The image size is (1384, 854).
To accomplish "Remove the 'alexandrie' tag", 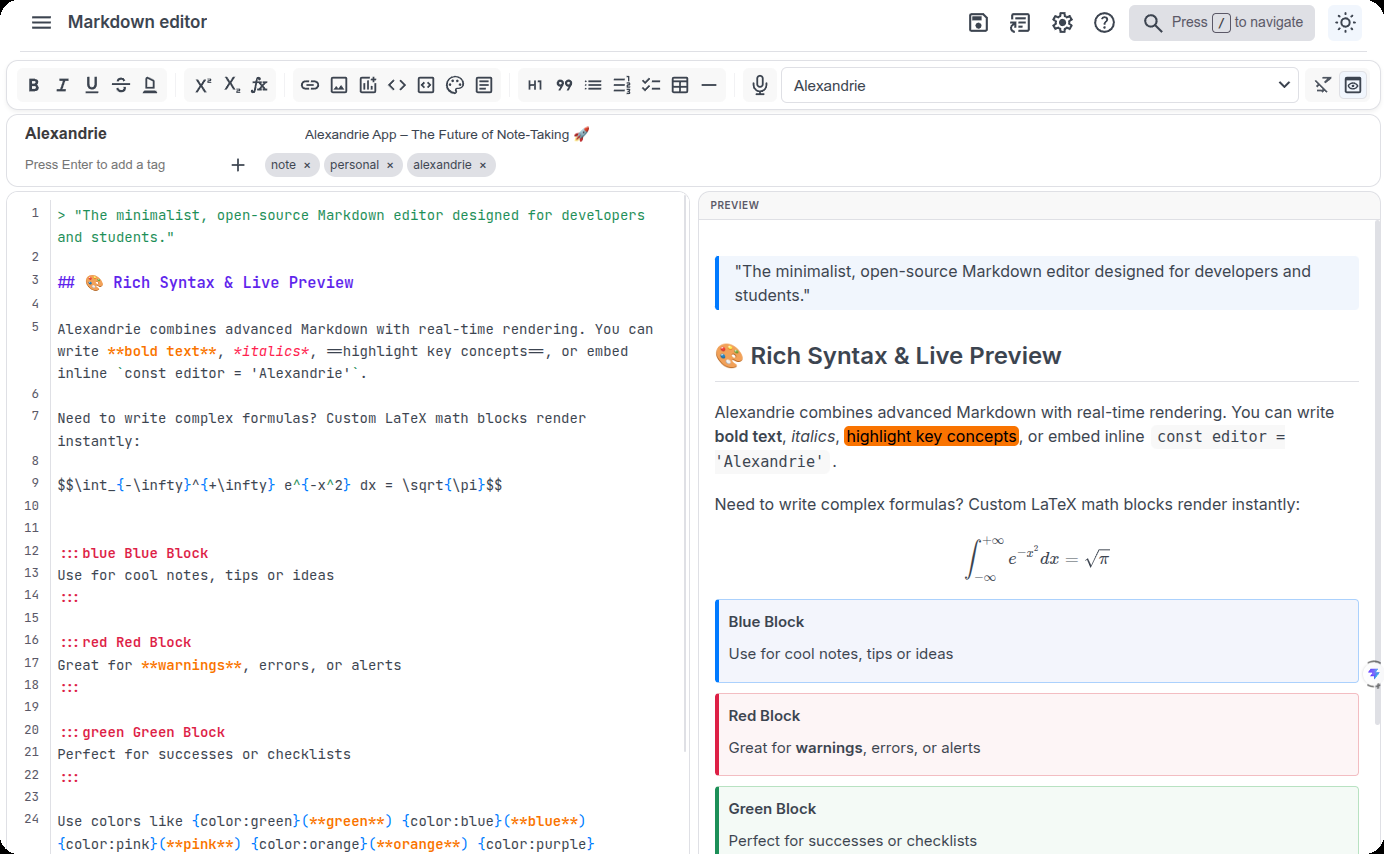I will point(482,165).
